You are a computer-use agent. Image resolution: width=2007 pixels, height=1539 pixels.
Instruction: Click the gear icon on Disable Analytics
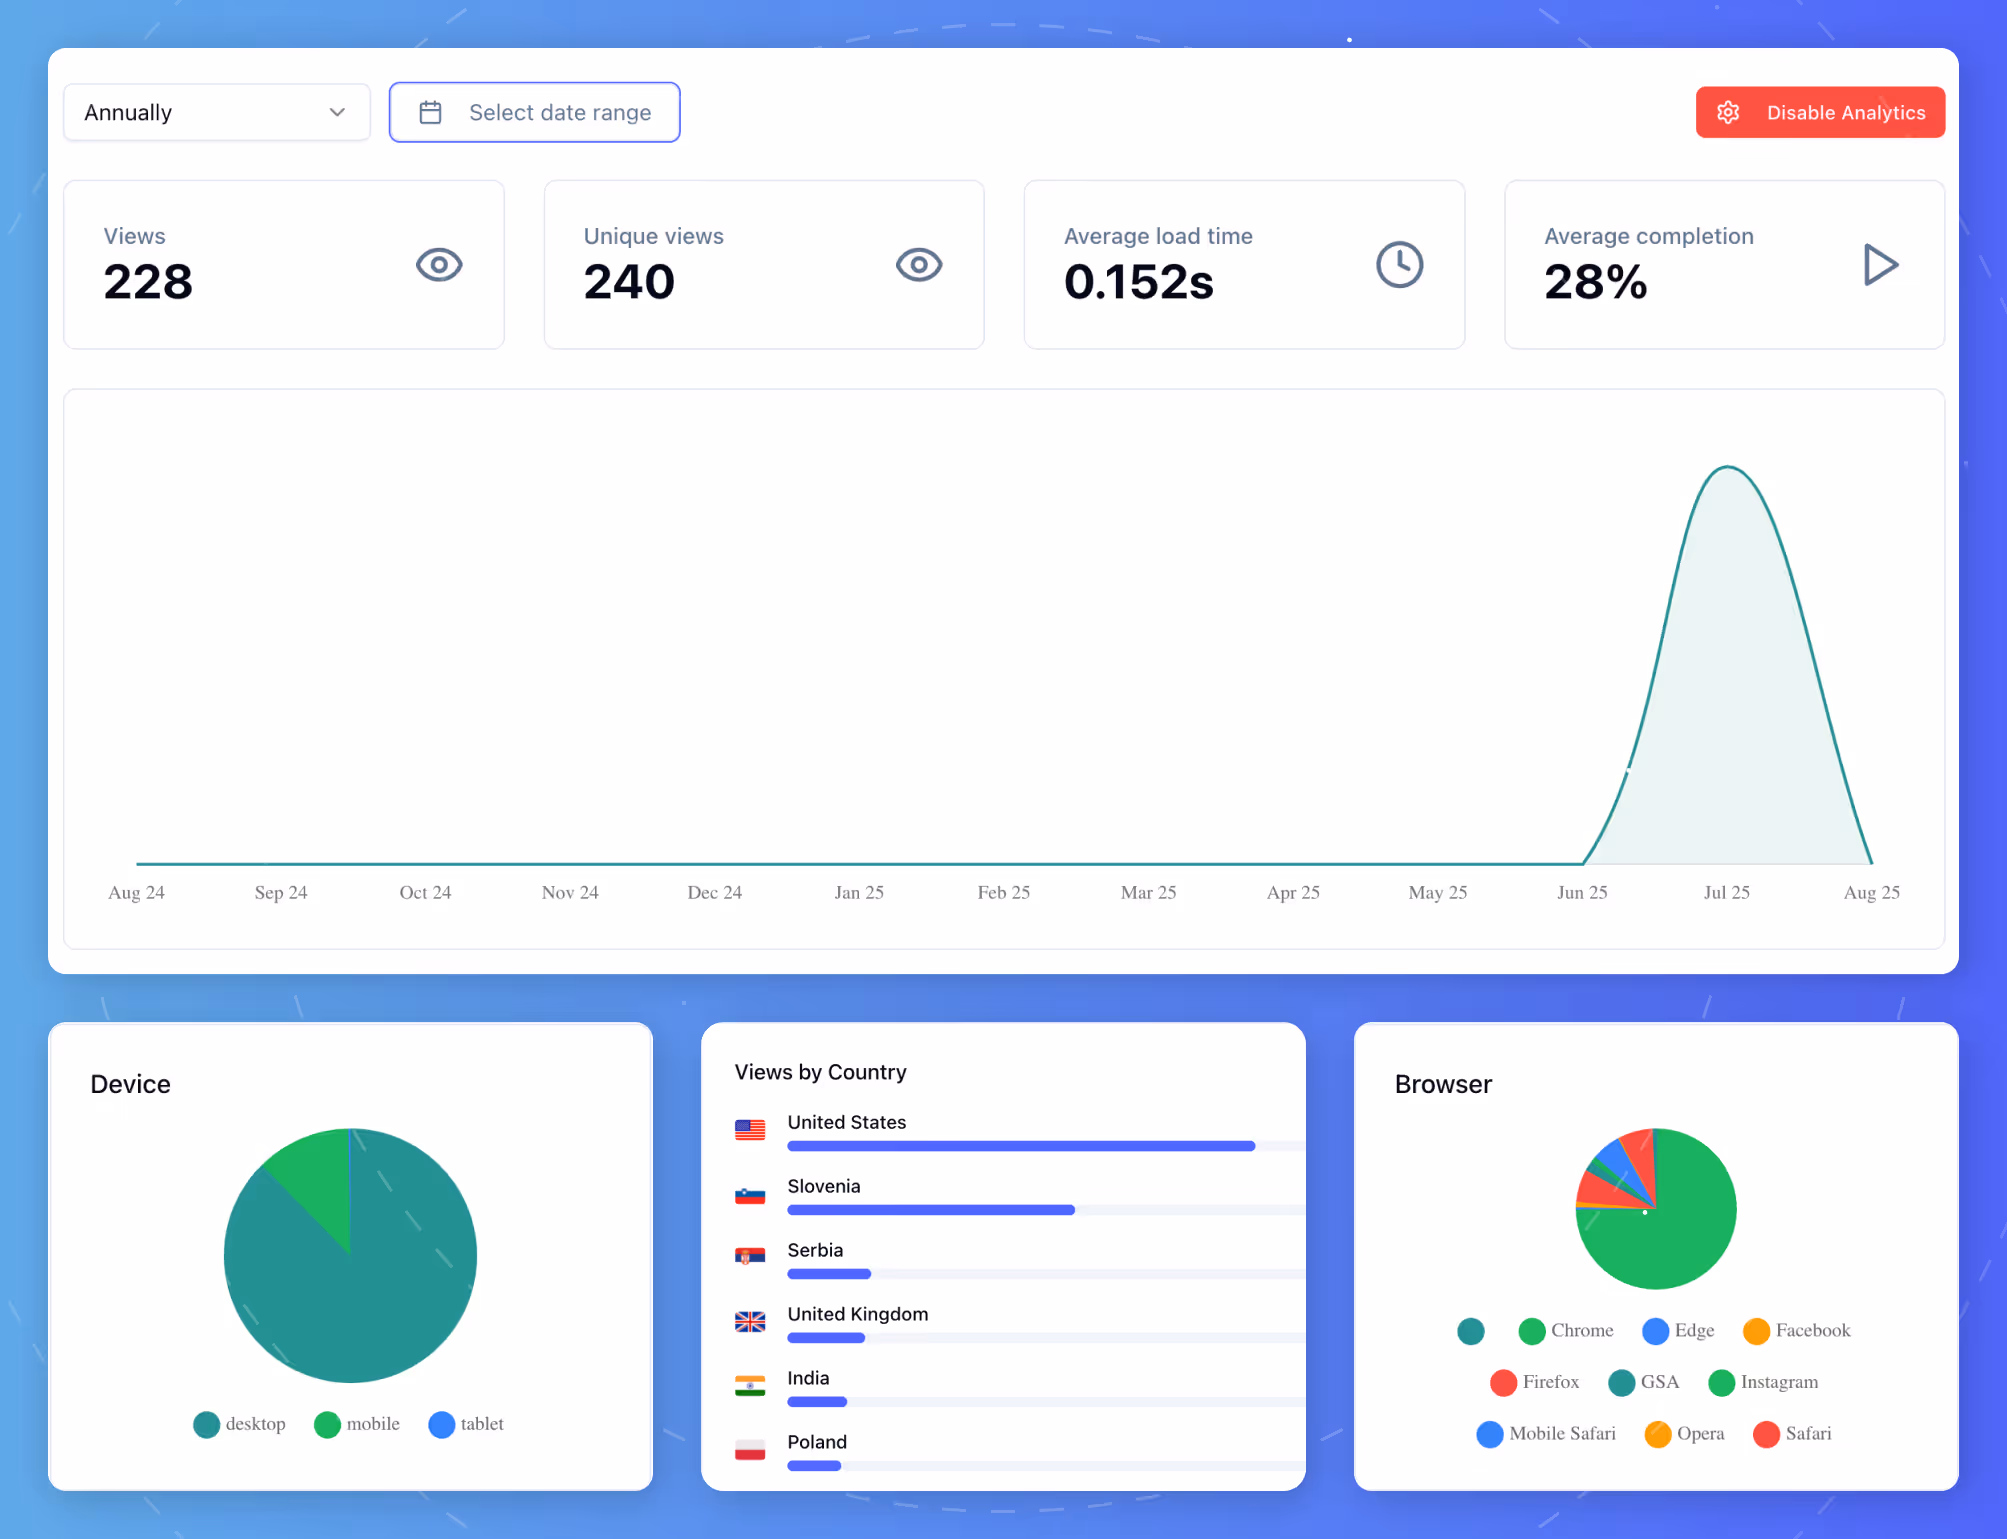(x=1728, y=112)
